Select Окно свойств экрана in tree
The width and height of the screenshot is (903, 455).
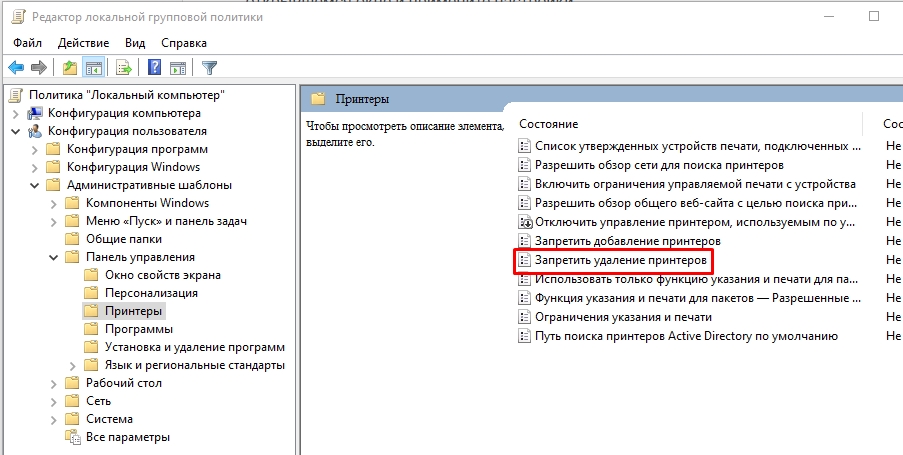[x=162, y=275]
